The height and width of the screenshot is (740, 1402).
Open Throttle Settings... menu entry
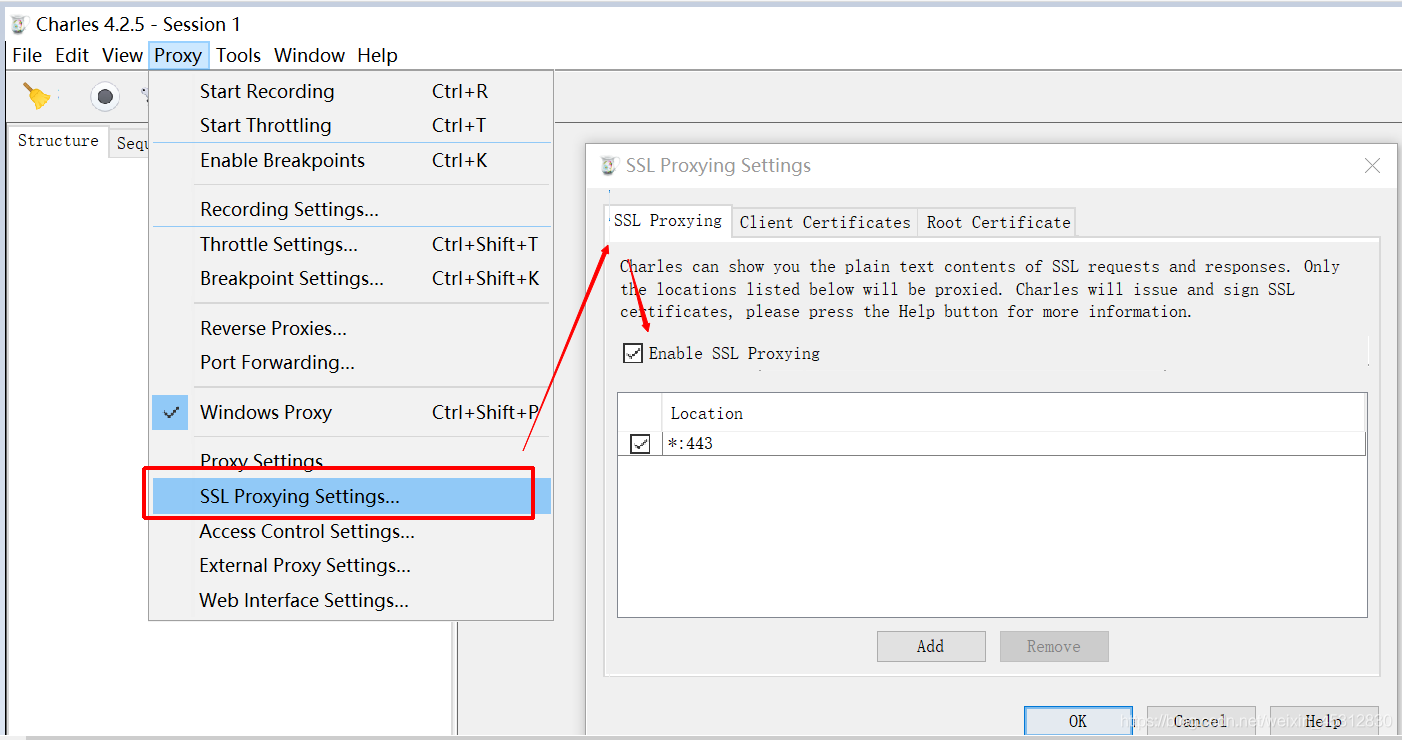[351, 244]
